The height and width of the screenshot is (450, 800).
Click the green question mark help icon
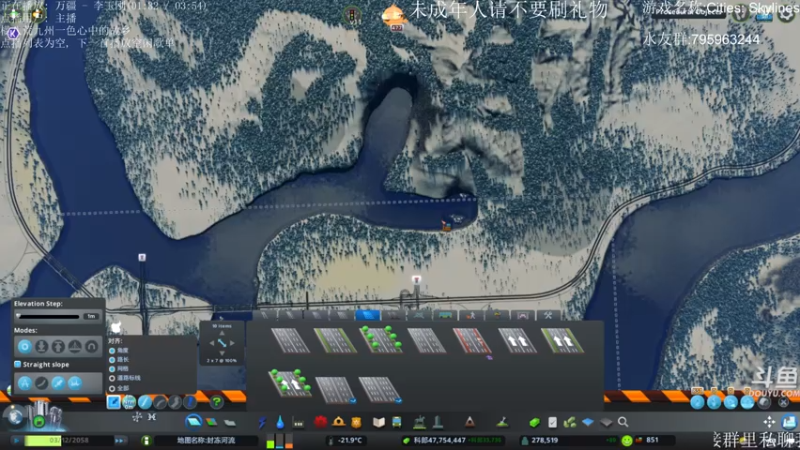[216, 402]
